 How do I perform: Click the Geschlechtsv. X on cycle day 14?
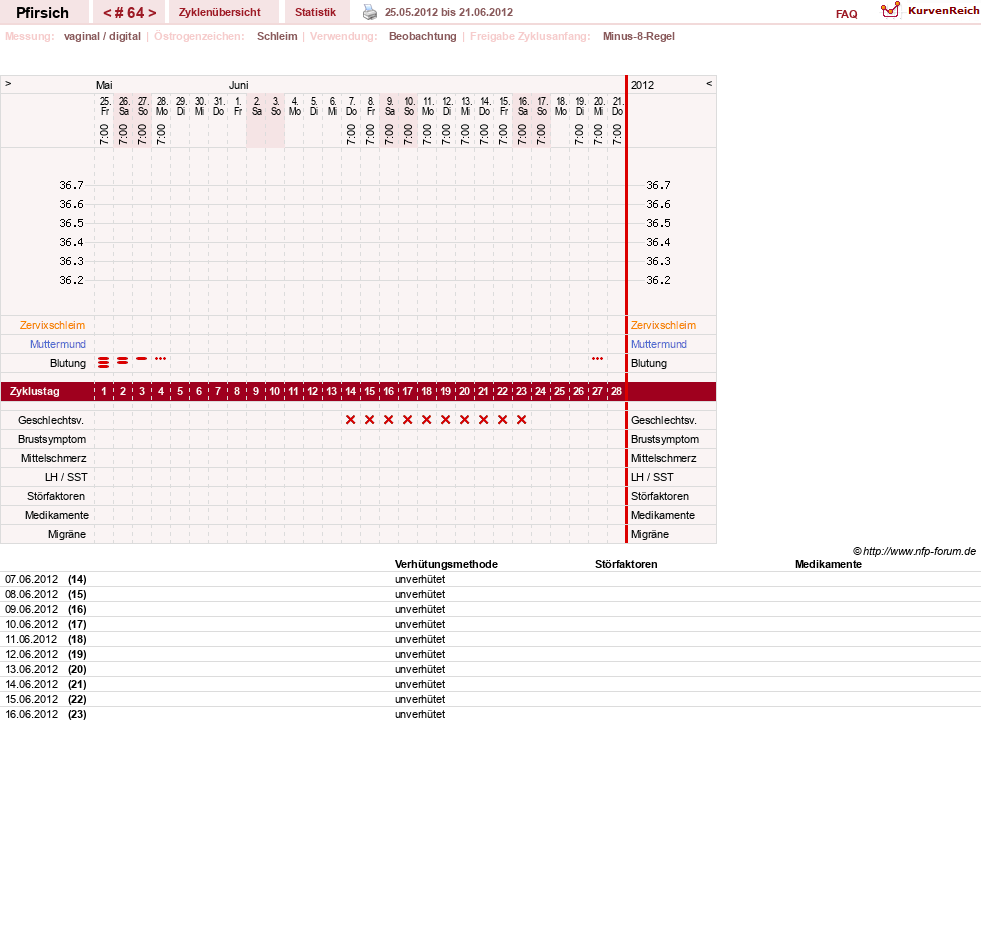pos(350,420)
